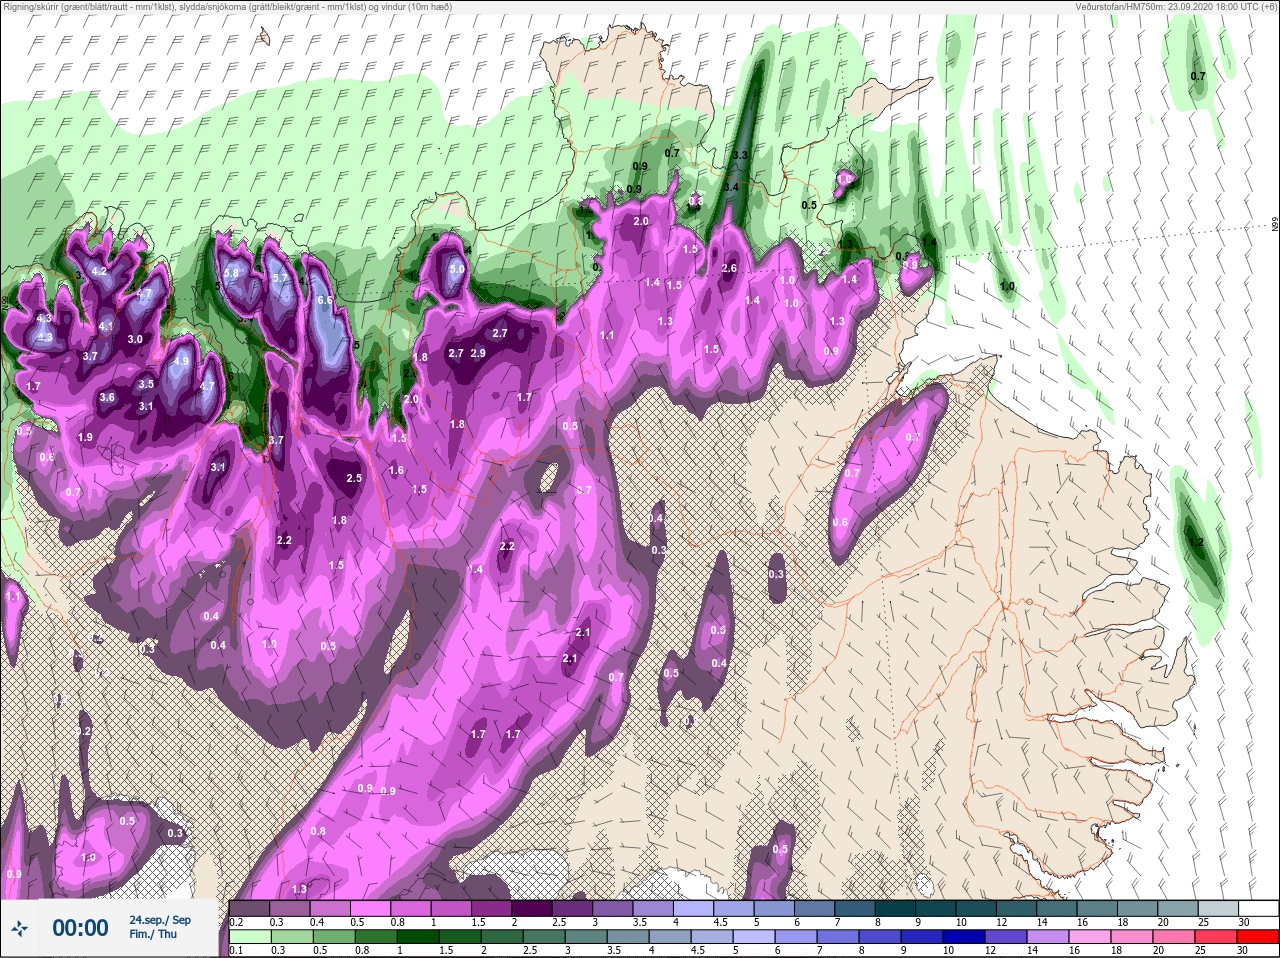Click the 3.3 rain value in the dark green band
The height and width of the screenshot is (958, 1280).
(740, 156)
